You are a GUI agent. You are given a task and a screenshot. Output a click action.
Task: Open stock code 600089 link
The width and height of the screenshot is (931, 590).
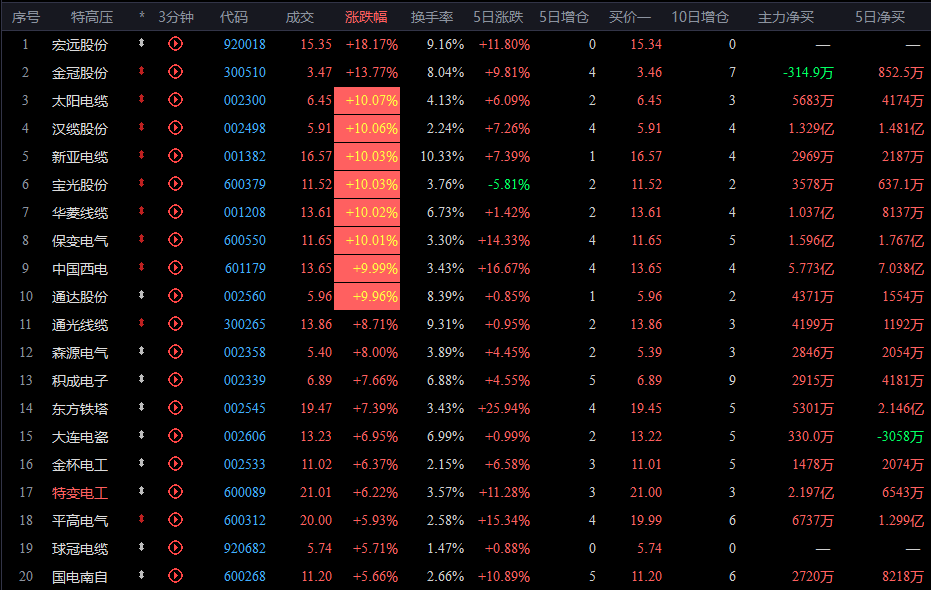[x=245, y=492]
